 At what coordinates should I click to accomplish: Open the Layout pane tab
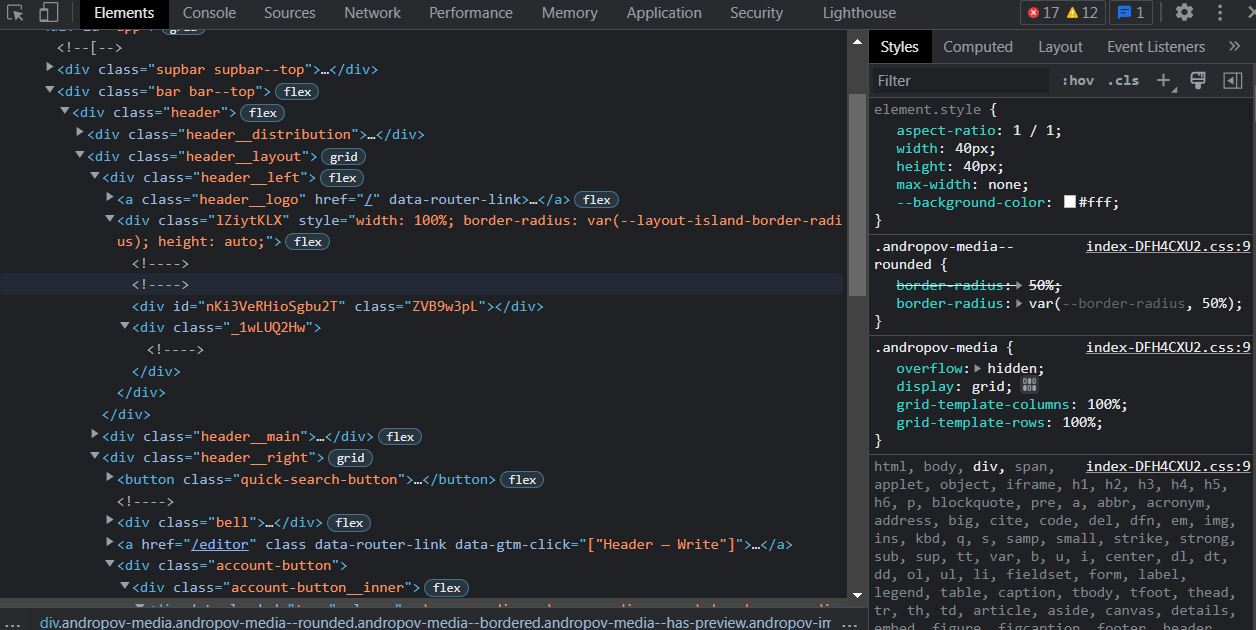click(1060, 46)
